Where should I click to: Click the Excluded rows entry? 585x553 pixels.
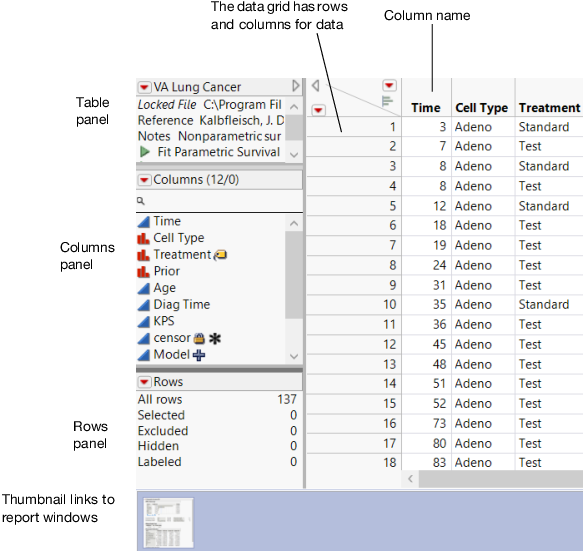point(218,431)
